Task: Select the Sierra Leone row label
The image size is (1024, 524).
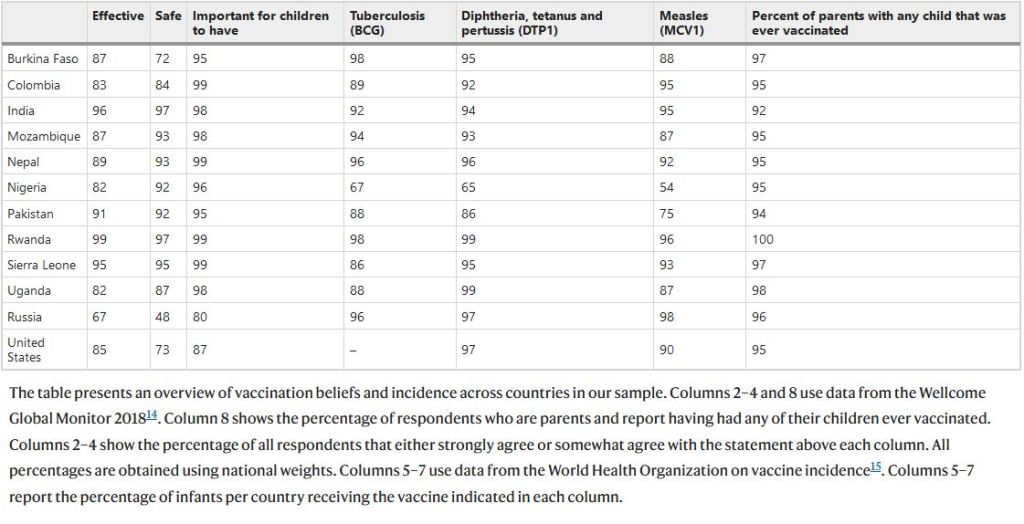Action: pos(41,265)
